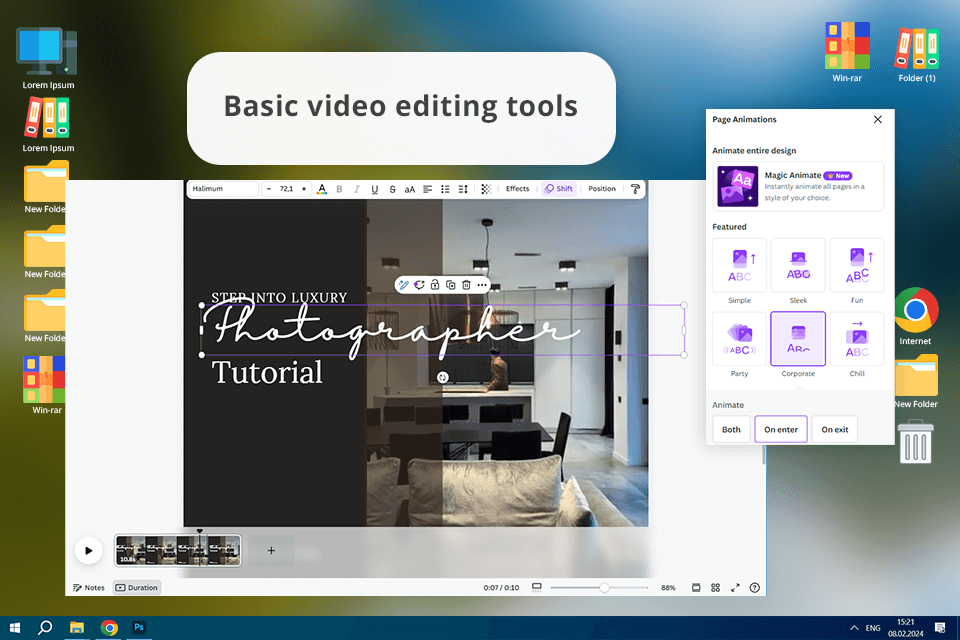Image resolution: width=960 pixels, height=640 pixels.
Task: Open the grid view icon
Action: coord(716,587)
